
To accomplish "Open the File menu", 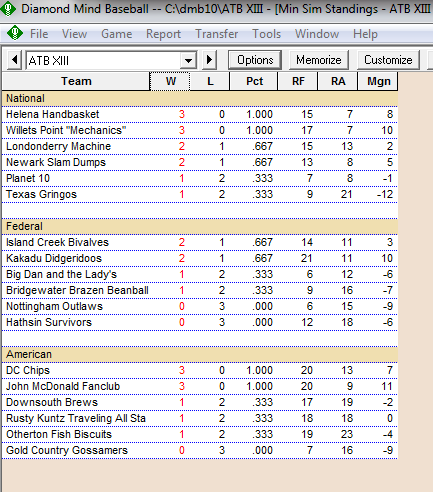I will (39, 34).
